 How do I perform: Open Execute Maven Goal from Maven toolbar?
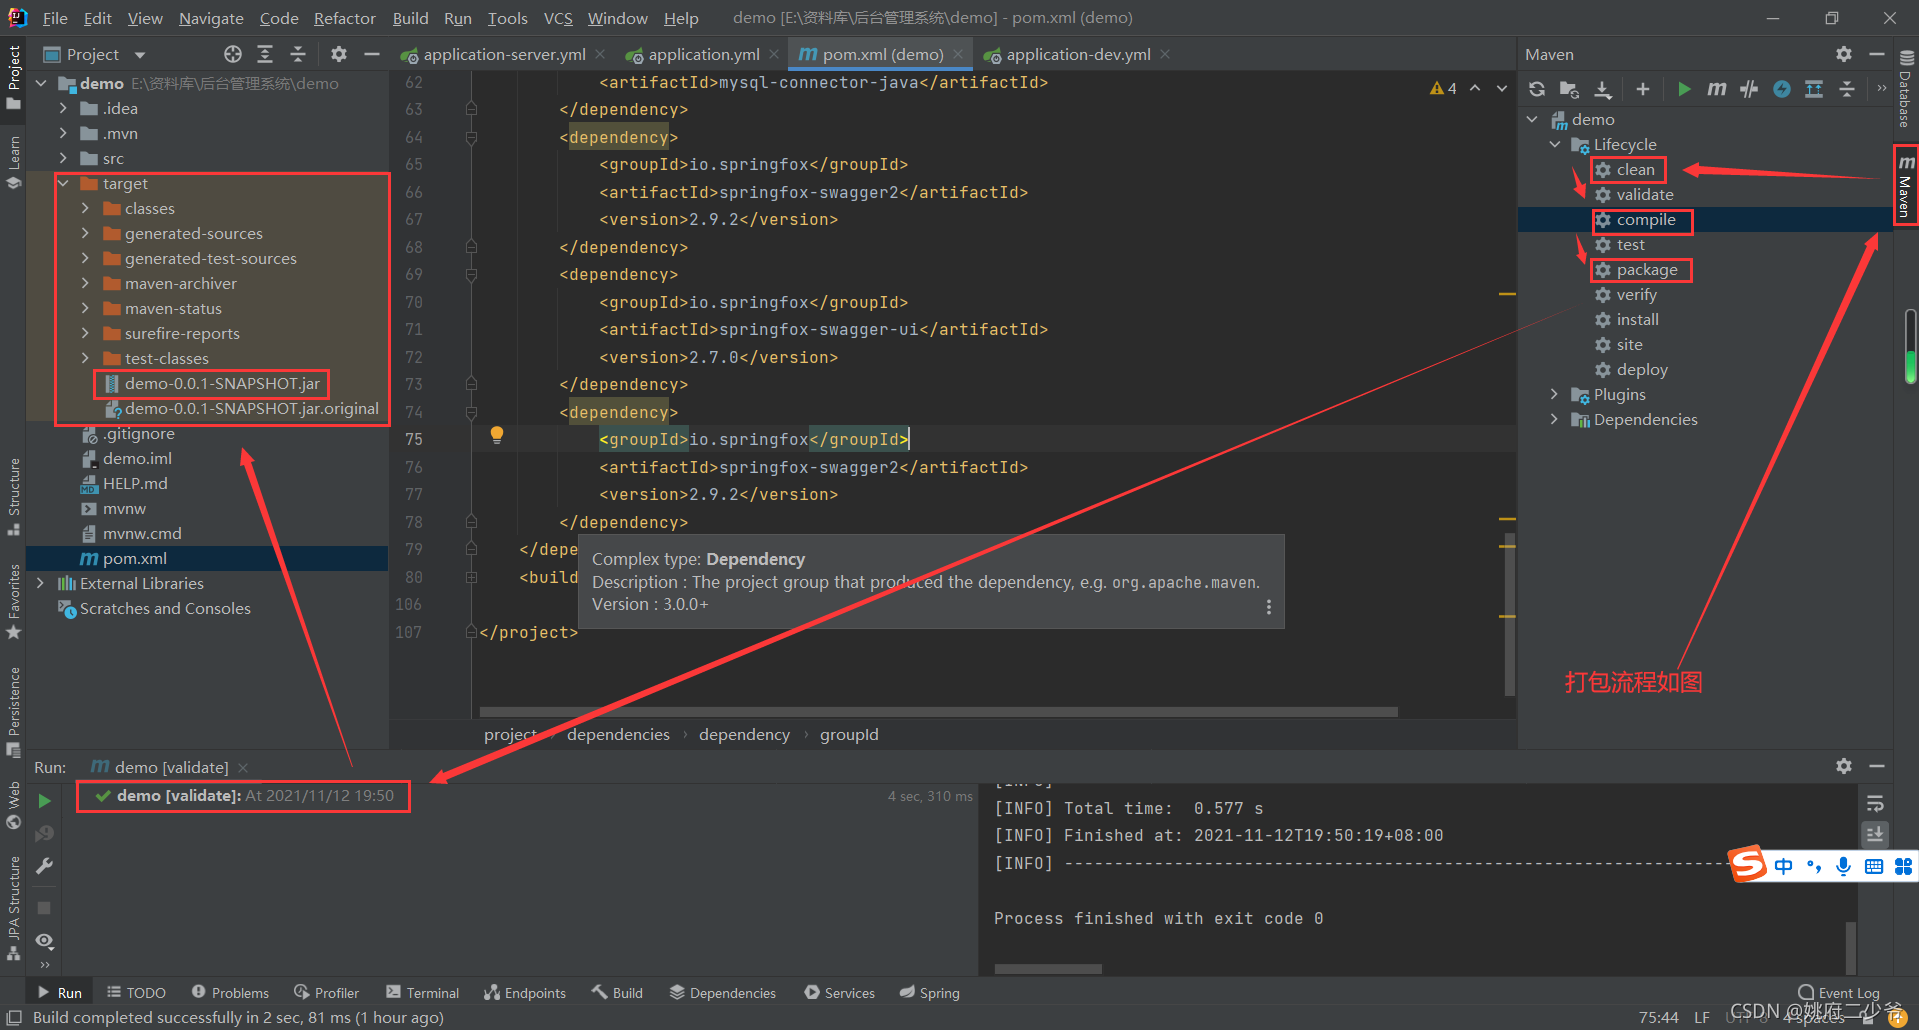click(x=1716, y=89)
